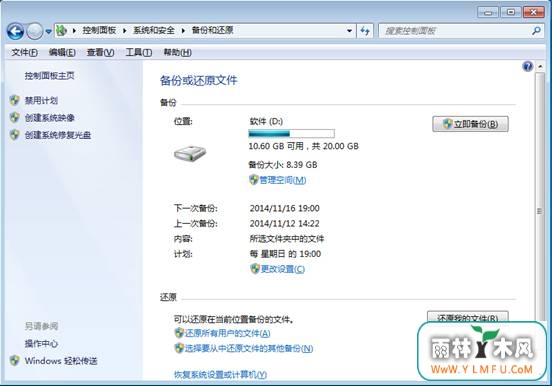
Task: Click the disk usage progress bar
Action: pyautogui.click(x=291, y=133)
